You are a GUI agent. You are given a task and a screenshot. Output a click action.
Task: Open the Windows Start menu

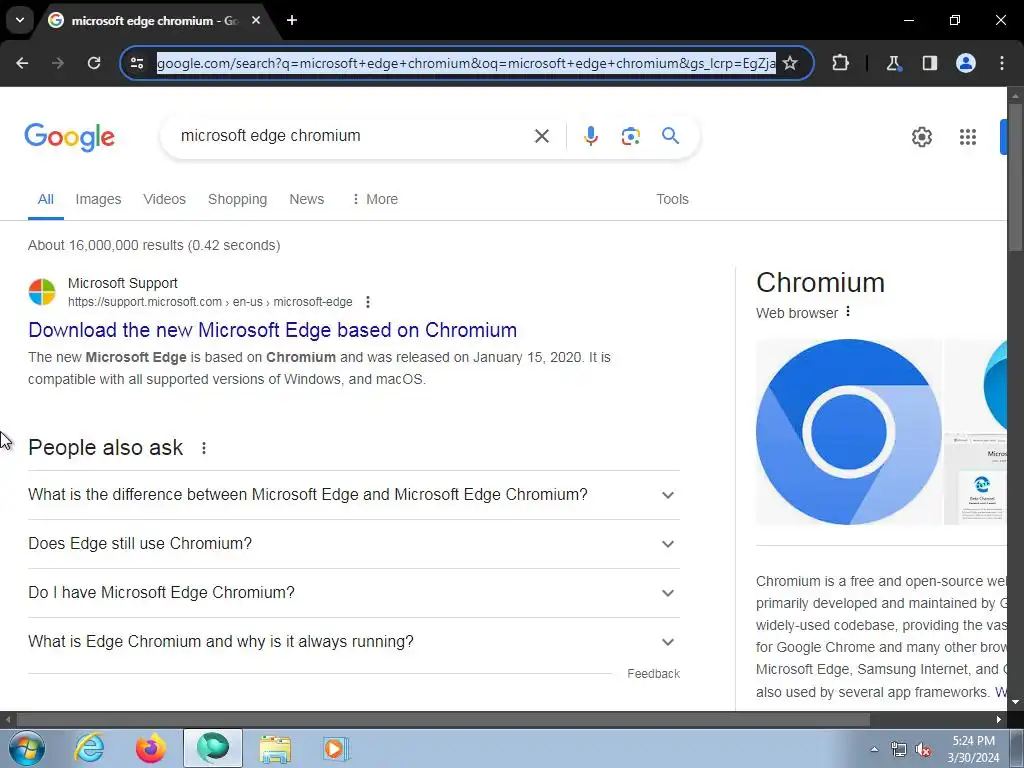tap(26, 748)
